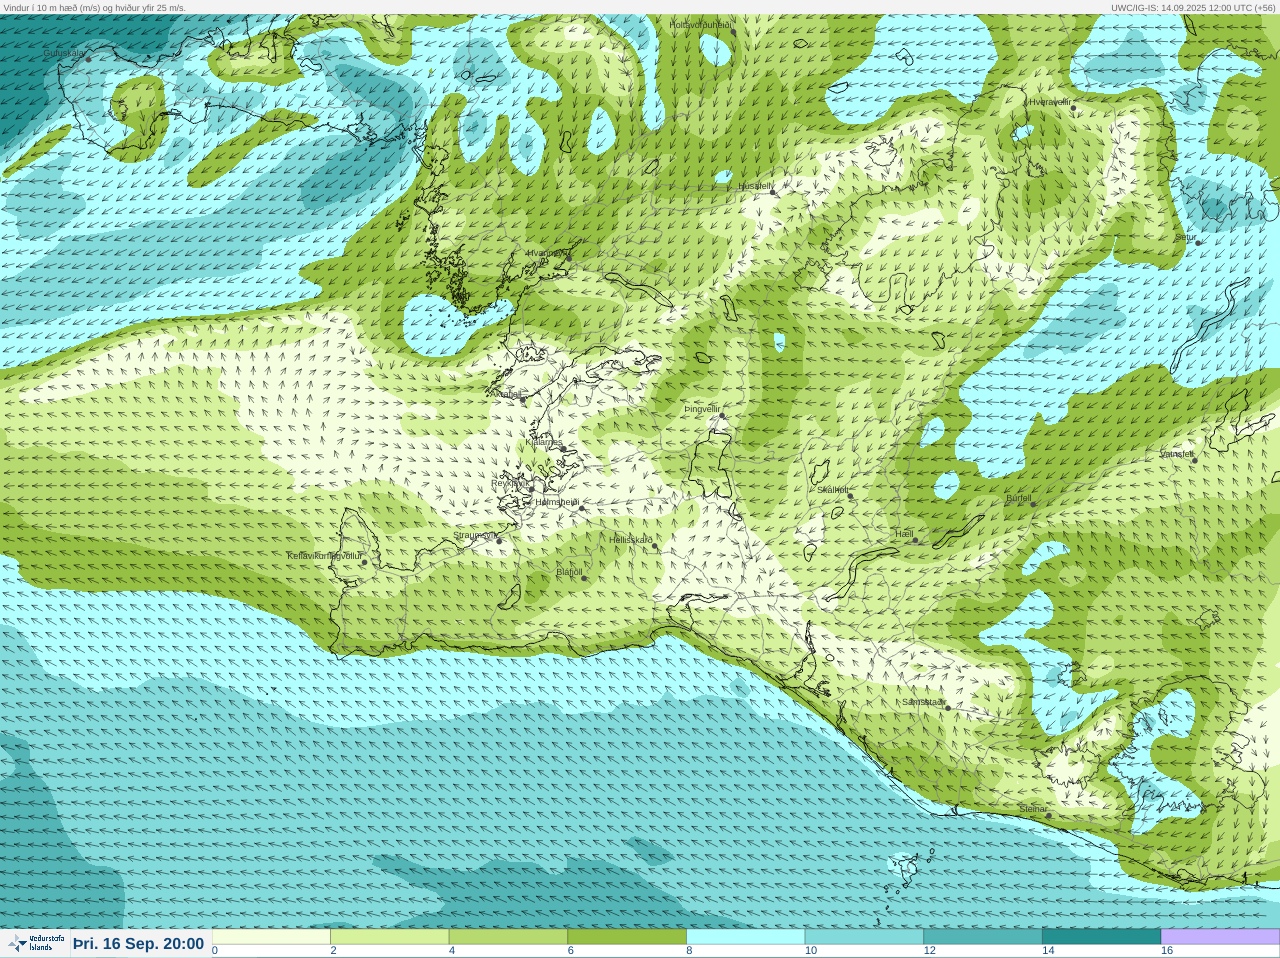
Task: Click the Sámsstaðir station label
Action: [923, 702]
